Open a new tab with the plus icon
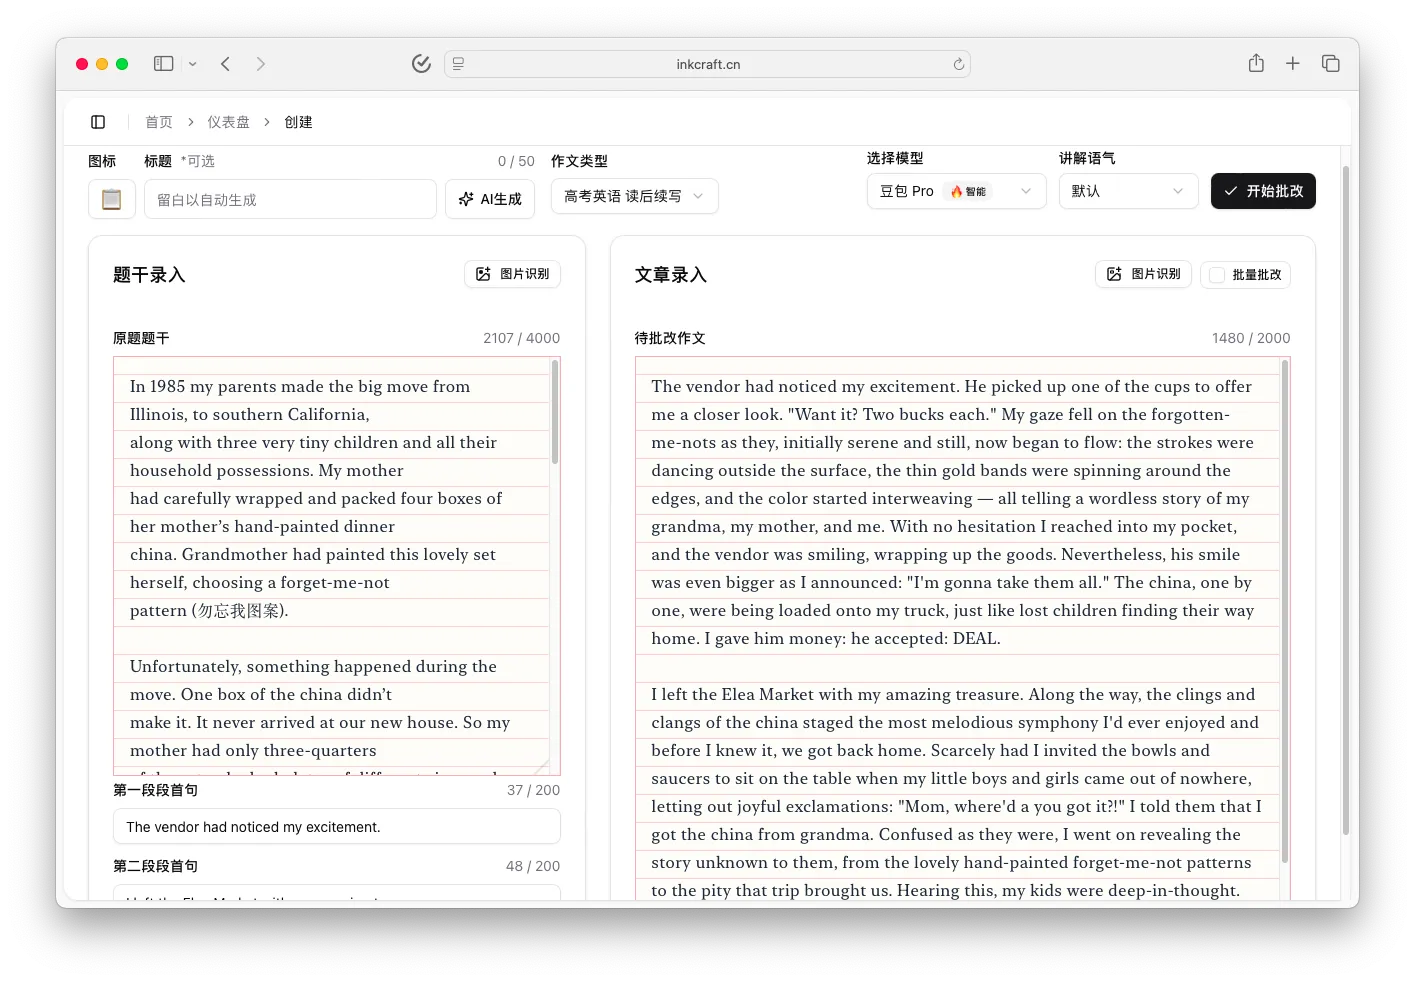Image resolution: width=1415 pixels, height=982 pixels. [x=1293, y=64]
